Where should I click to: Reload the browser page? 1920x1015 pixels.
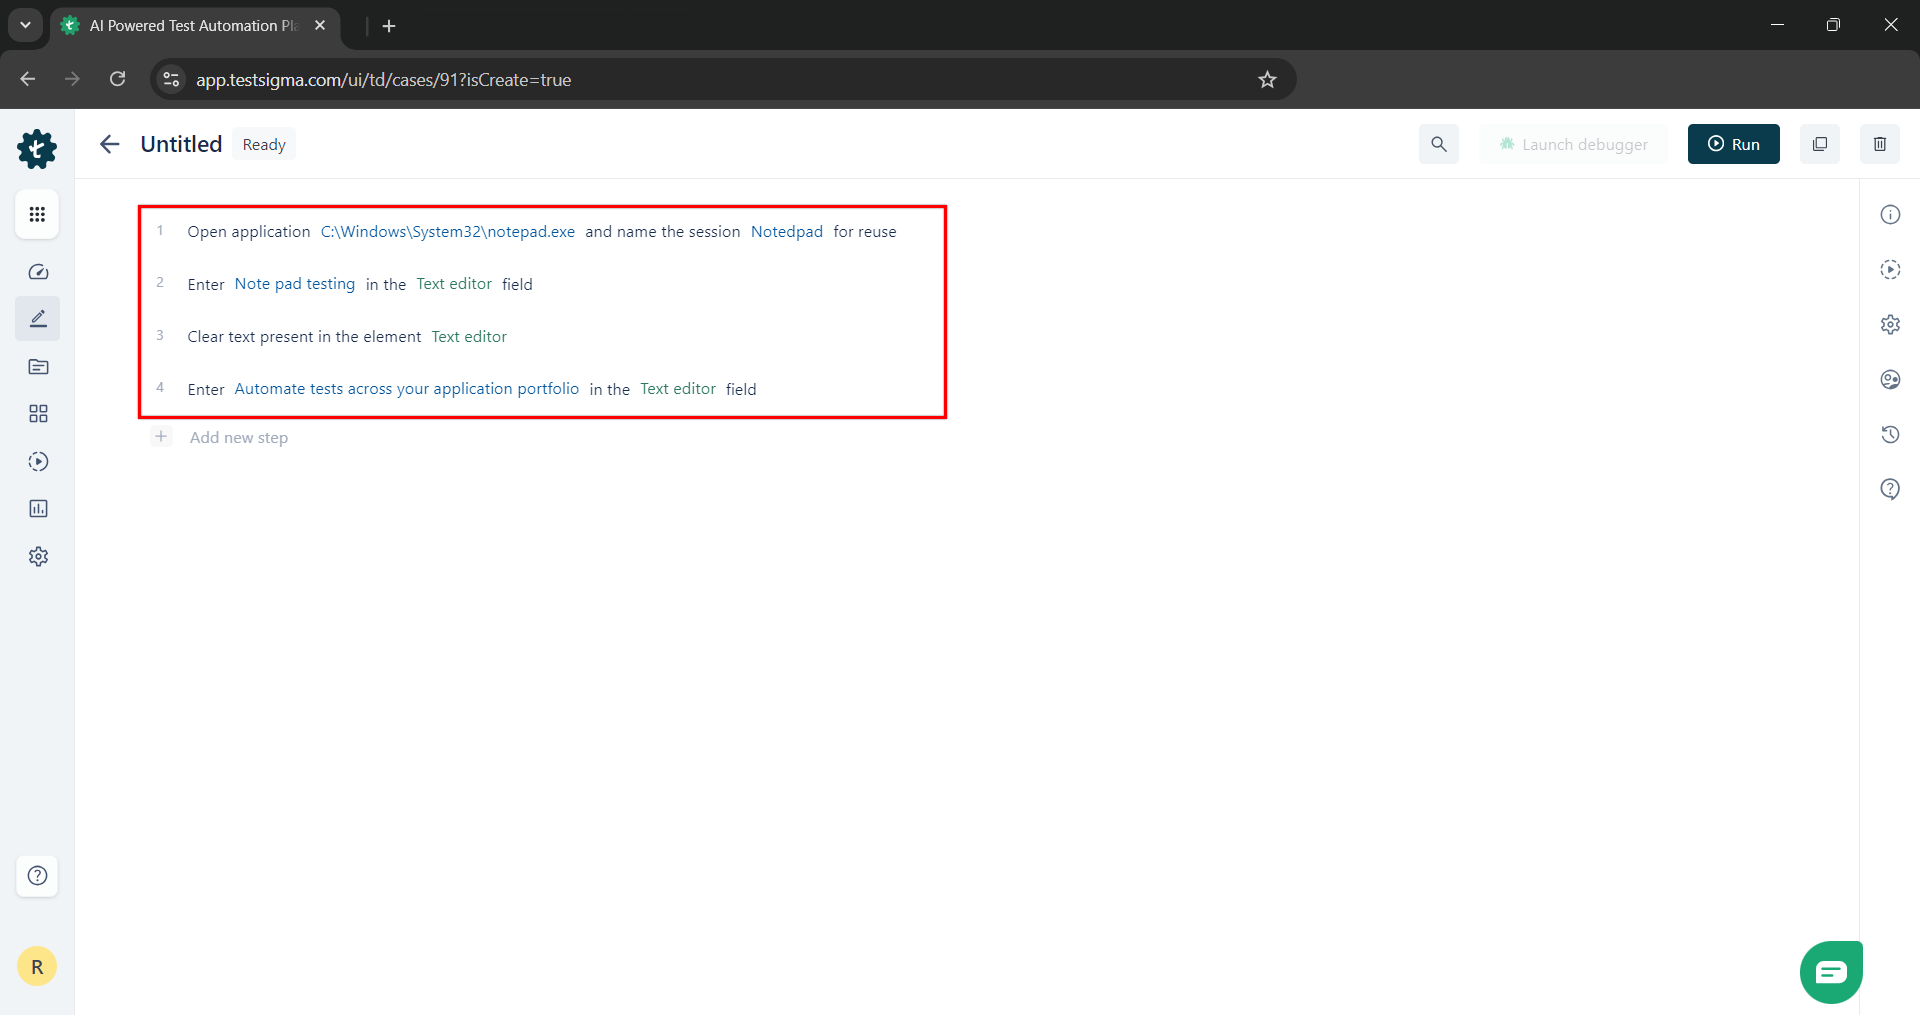[x=118, y=79]
